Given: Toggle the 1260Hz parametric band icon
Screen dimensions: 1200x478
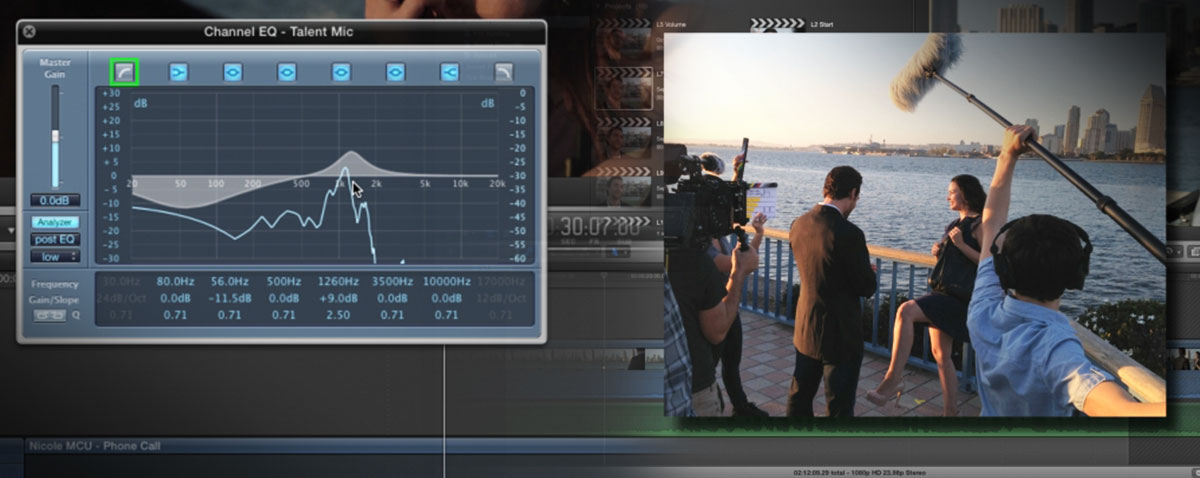Looking at the screenshot, I should [341, 72].
